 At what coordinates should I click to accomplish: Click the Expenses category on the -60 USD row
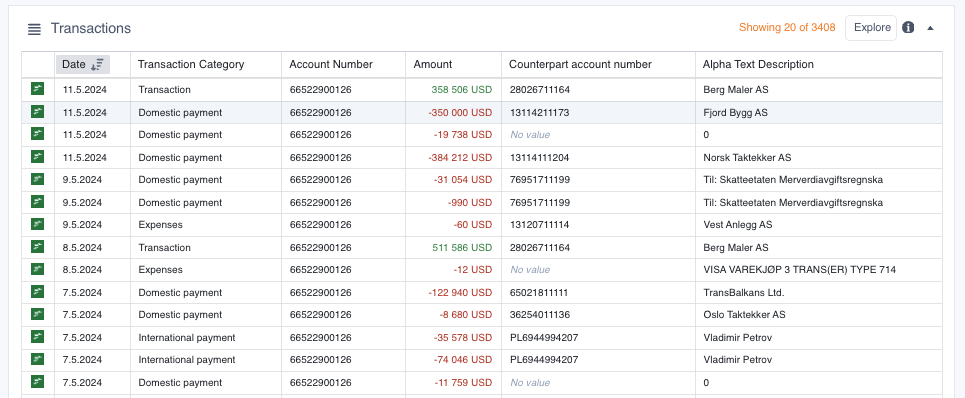[160, 225]
